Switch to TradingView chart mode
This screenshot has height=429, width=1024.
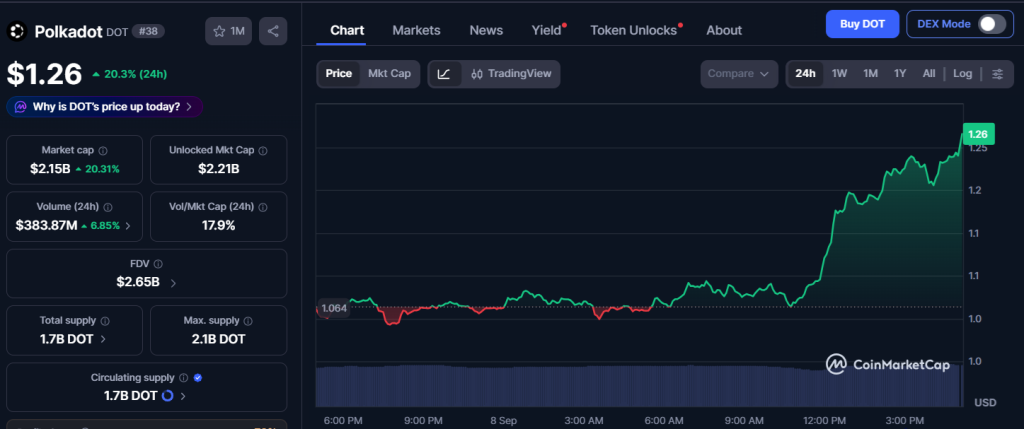click(x=511, y=74)
